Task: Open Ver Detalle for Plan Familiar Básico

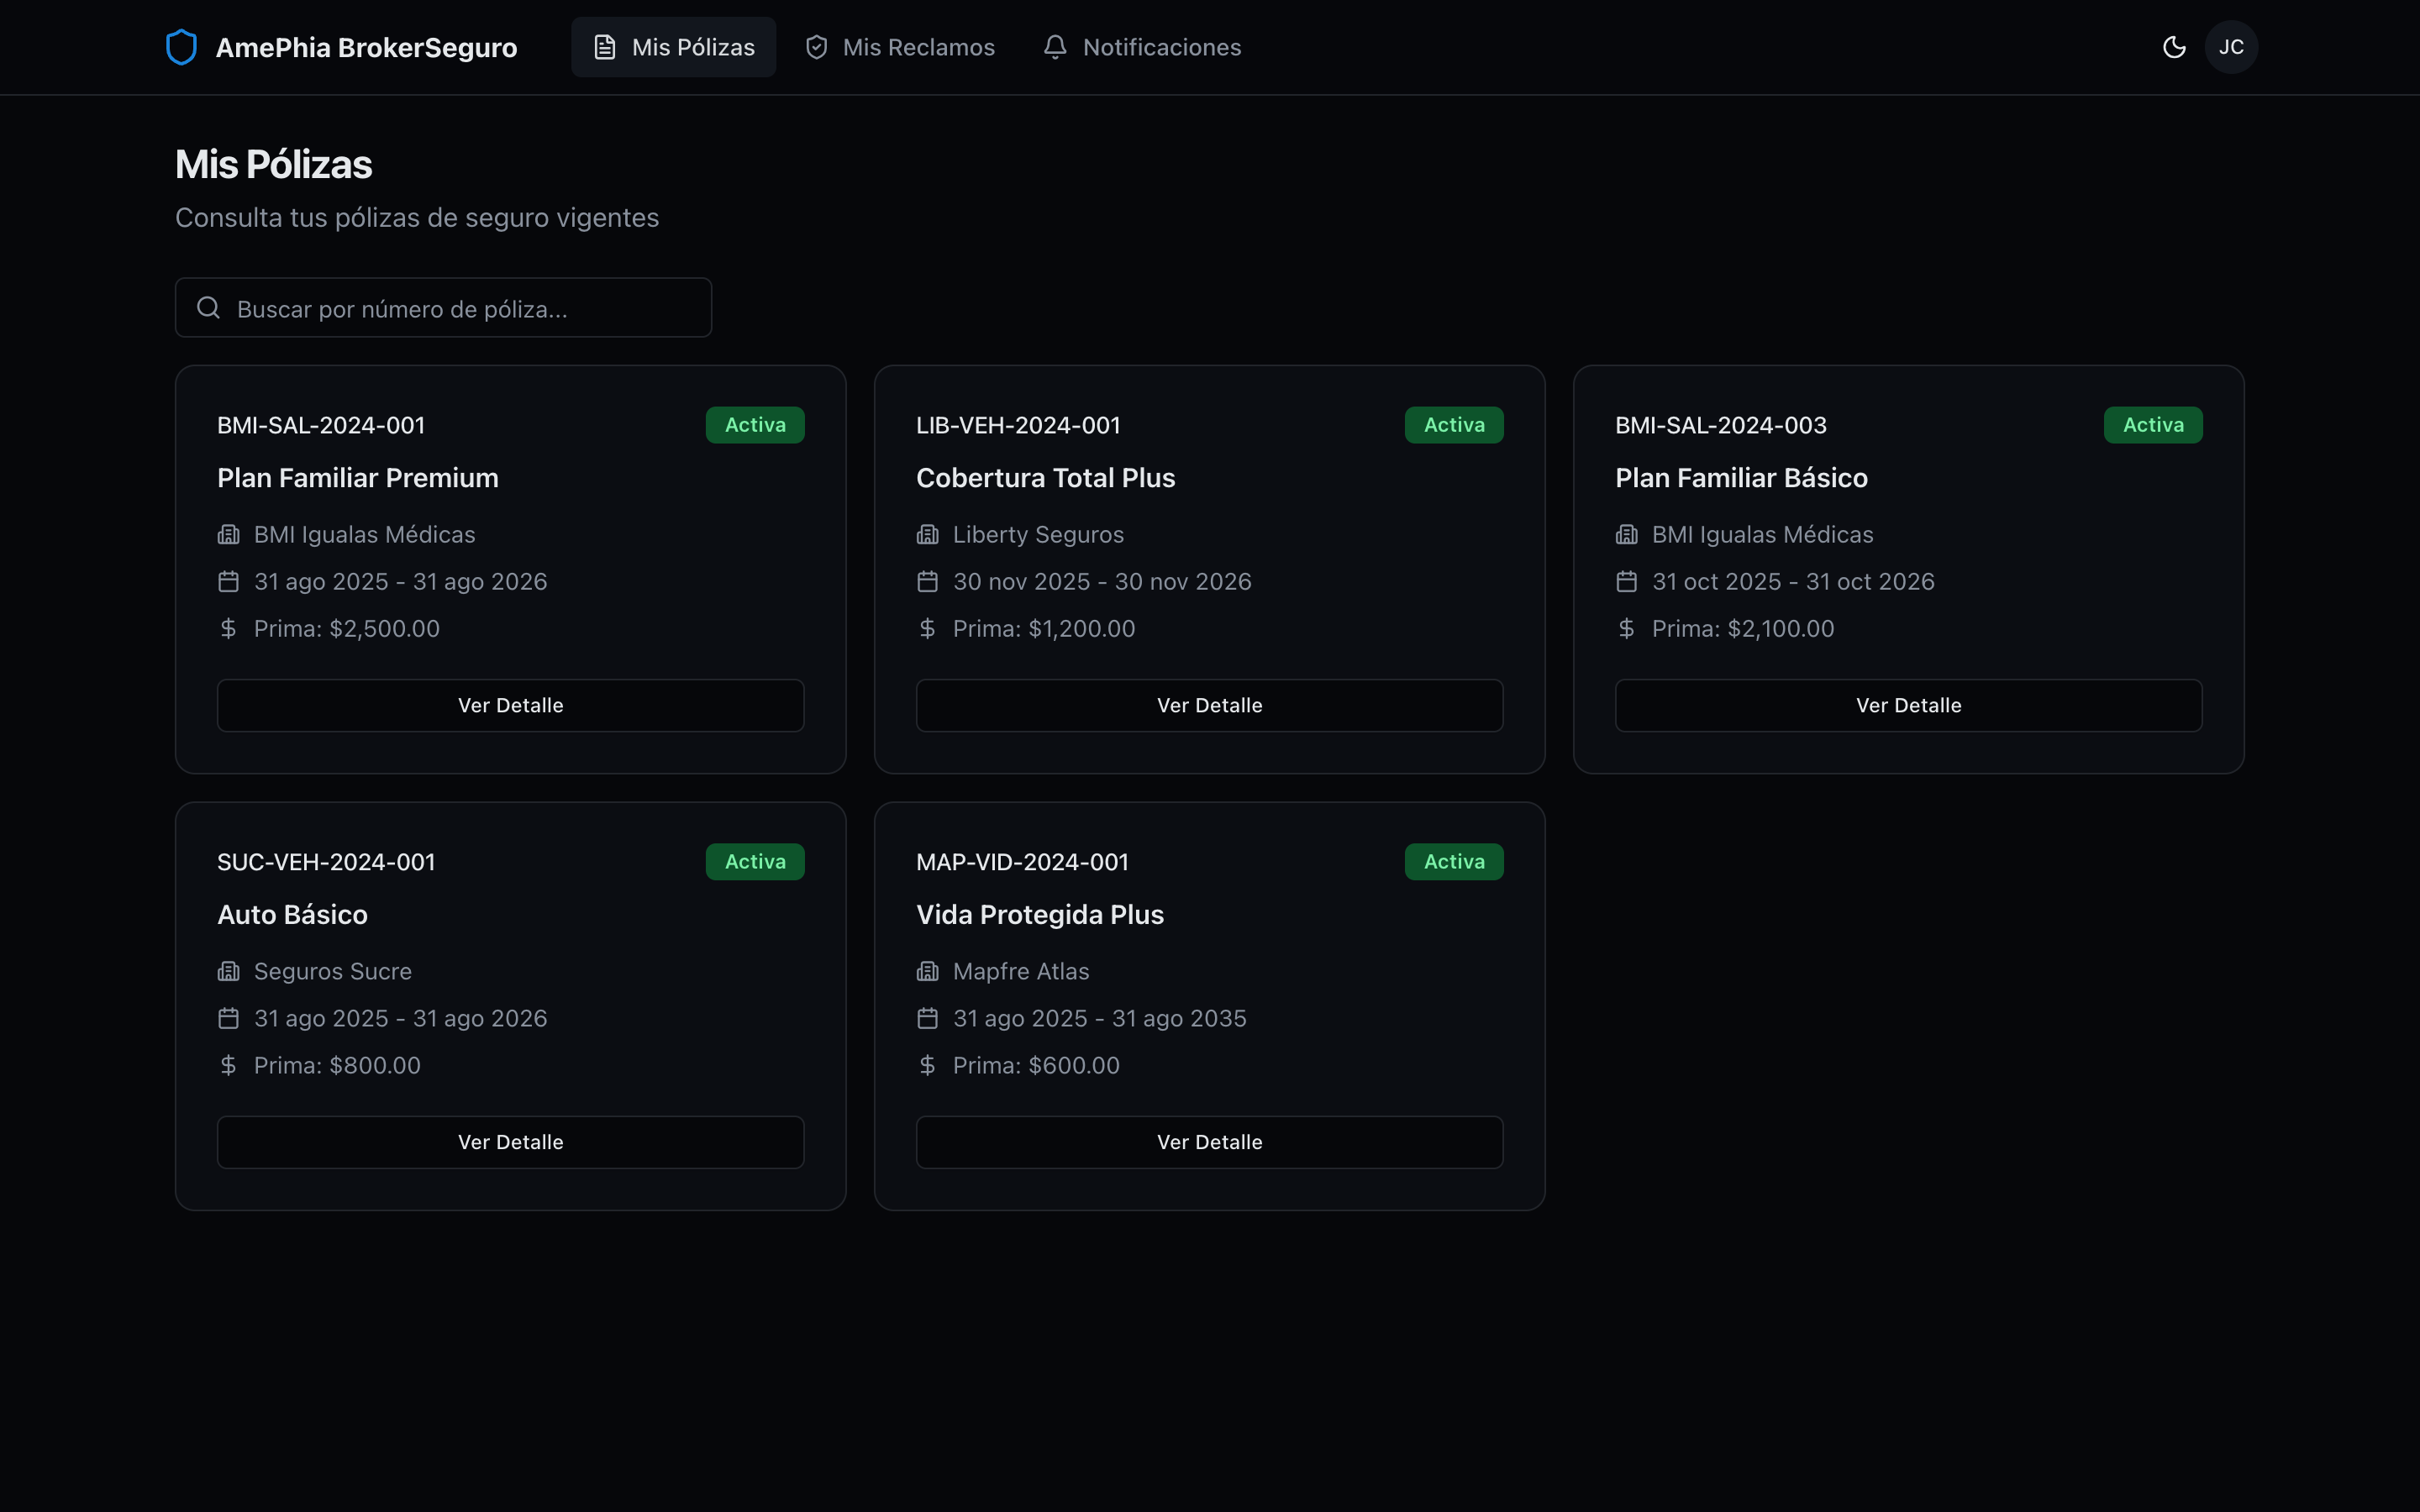Action: pyautogui.click(x=1908, y=706)
